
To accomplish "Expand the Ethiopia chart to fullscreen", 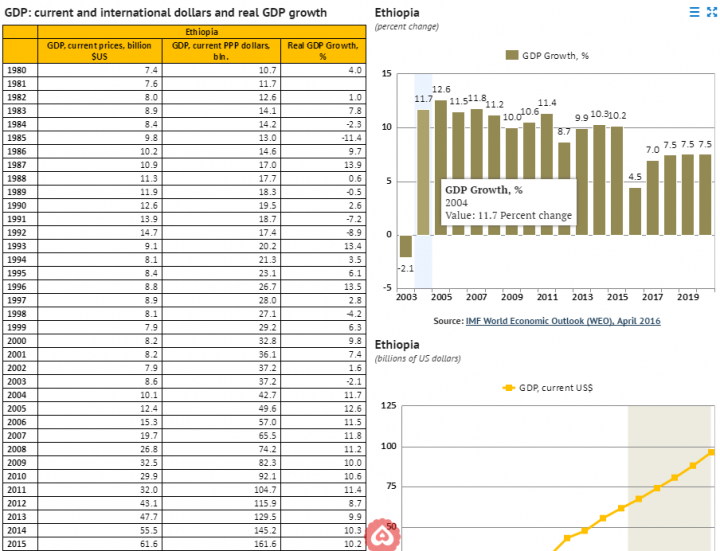I will (x=712, y=12).
